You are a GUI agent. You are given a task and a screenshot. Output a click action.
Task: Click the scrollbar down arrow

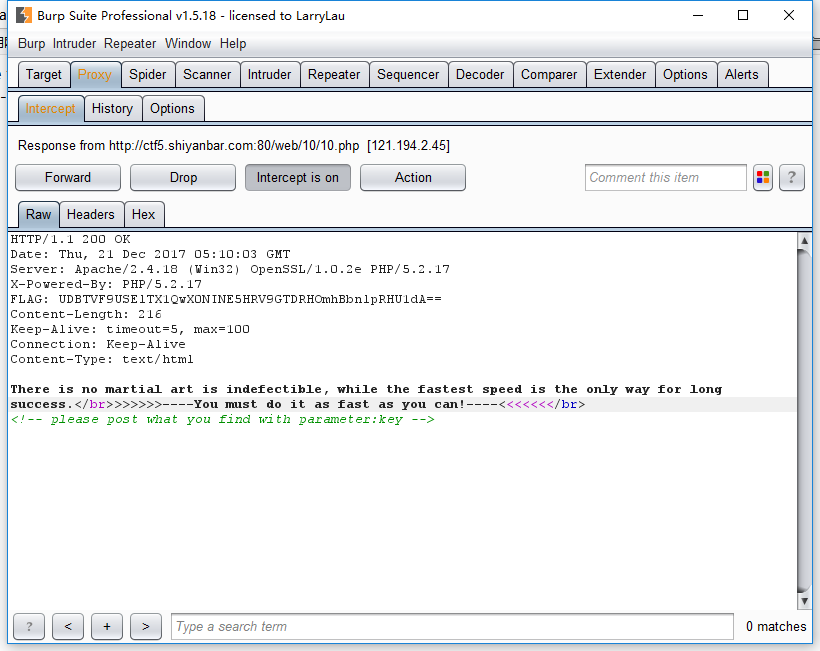coord(804,601)
